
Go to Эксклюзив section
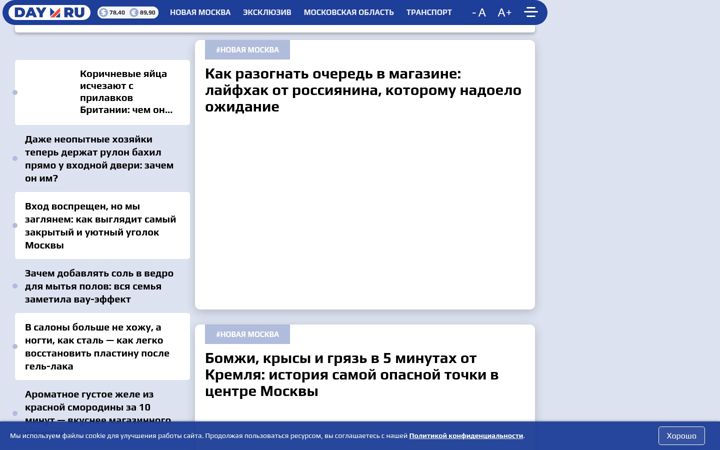267,12
